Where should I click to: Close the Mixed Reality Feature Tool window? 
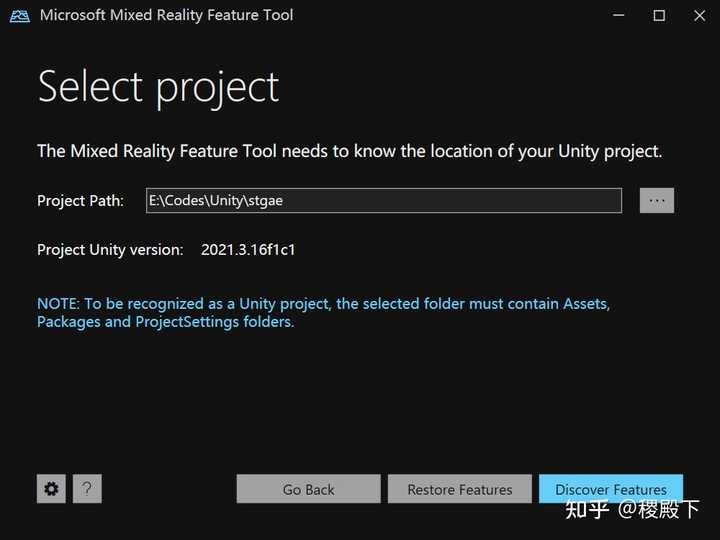[x=699, y=16]
